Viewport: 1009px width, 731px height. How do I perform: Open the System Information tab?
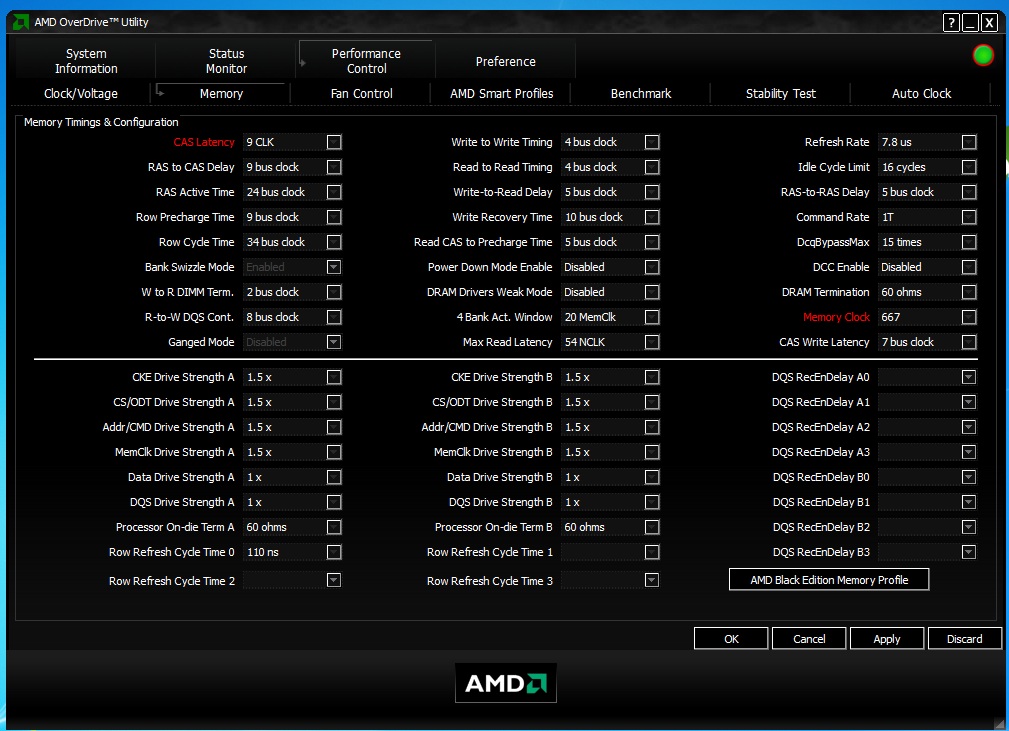tap(86, 61)
